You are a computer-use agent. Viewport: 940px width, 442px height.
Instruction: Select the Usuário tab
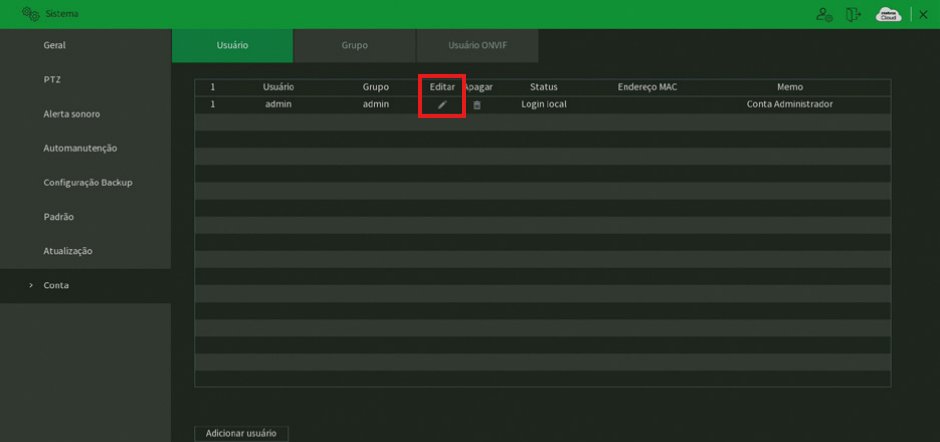[232, 46]
